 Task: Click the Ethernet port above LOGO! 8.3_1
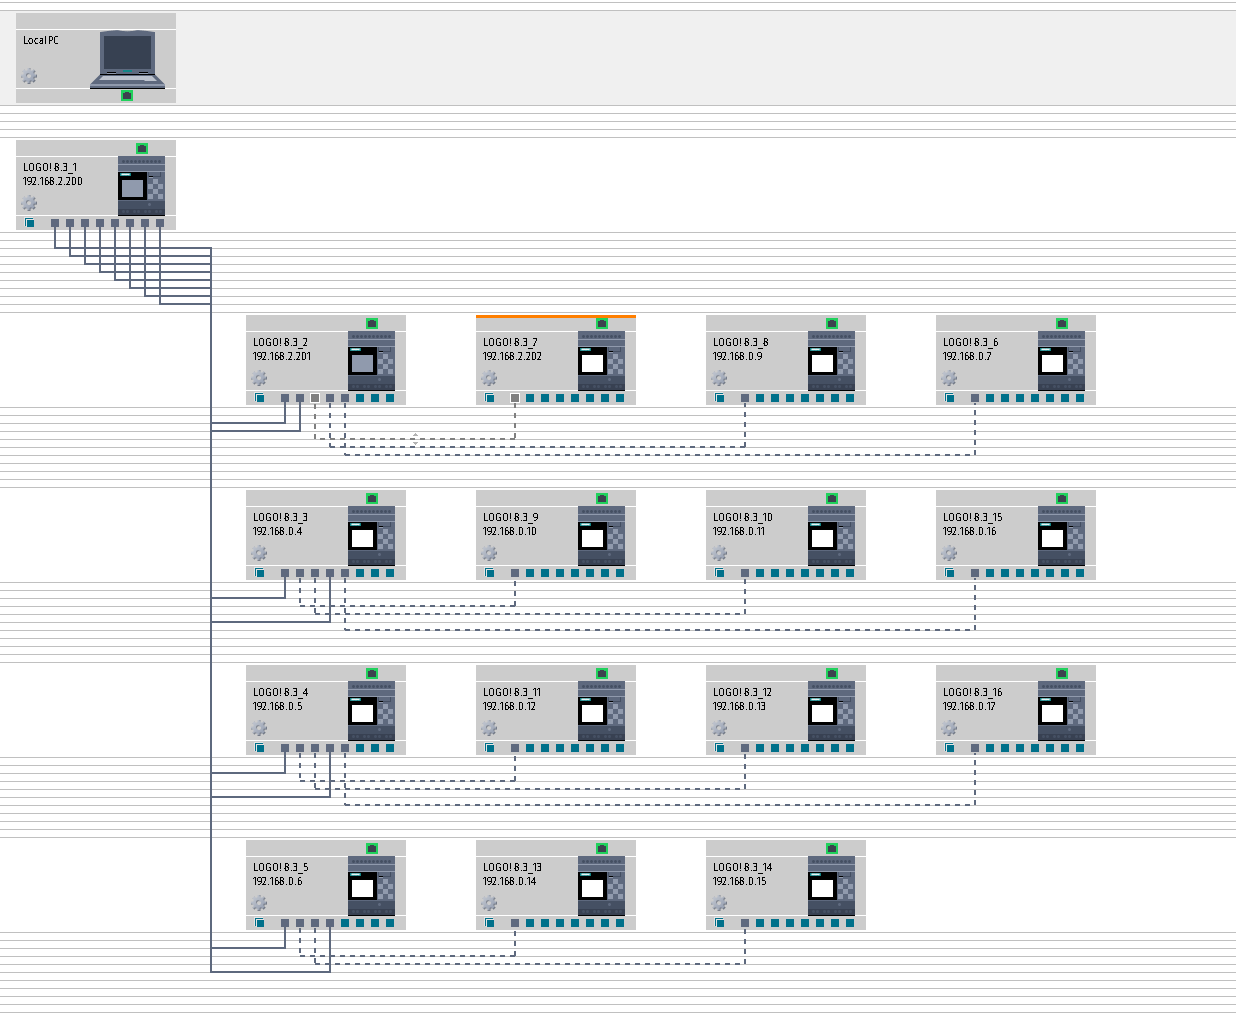pos(142,148)
